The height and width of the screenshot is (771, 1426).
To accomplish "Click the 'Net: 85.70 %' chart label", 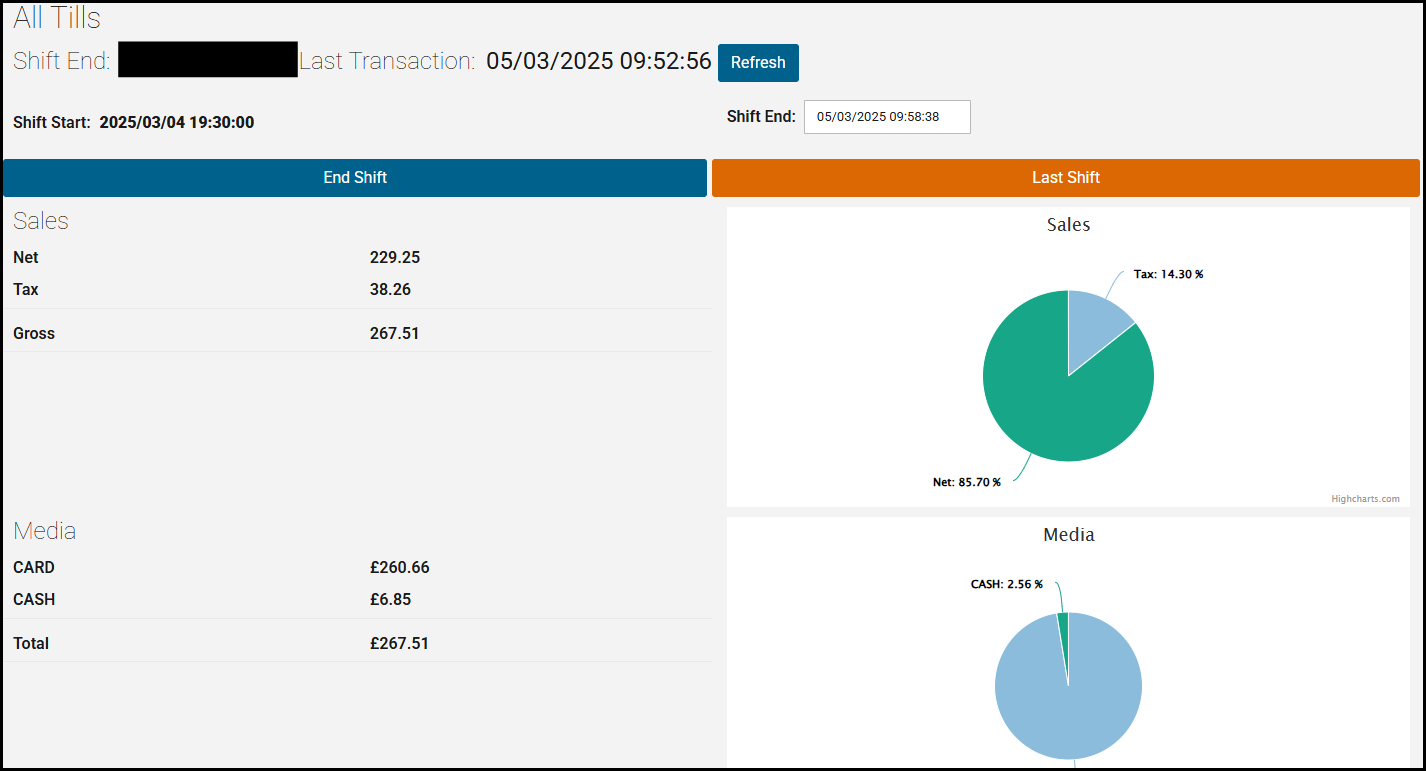I will click(966, 482).
